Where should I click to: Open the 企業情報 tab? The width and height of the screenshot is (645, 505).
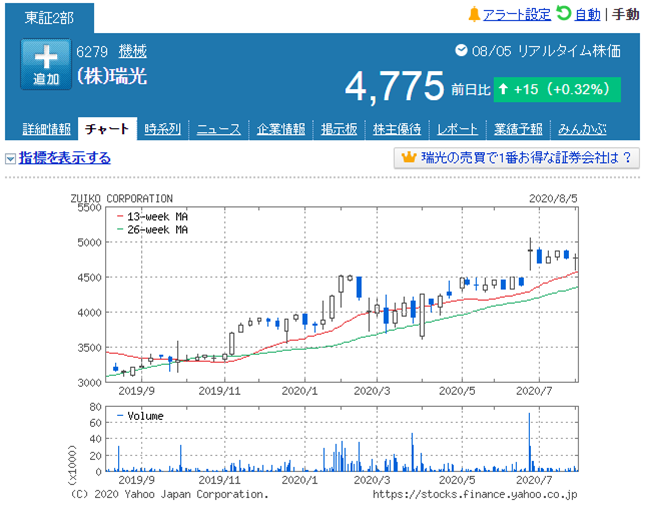coord(281,129)
